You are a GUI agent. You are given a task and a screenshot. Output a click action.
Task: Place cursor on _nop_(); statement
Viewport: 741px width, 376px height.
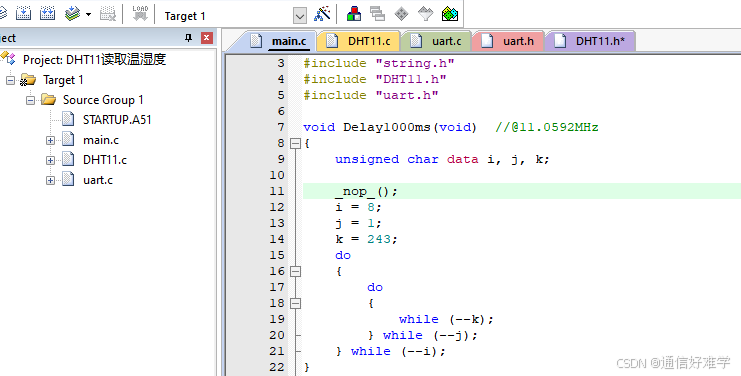367,191
